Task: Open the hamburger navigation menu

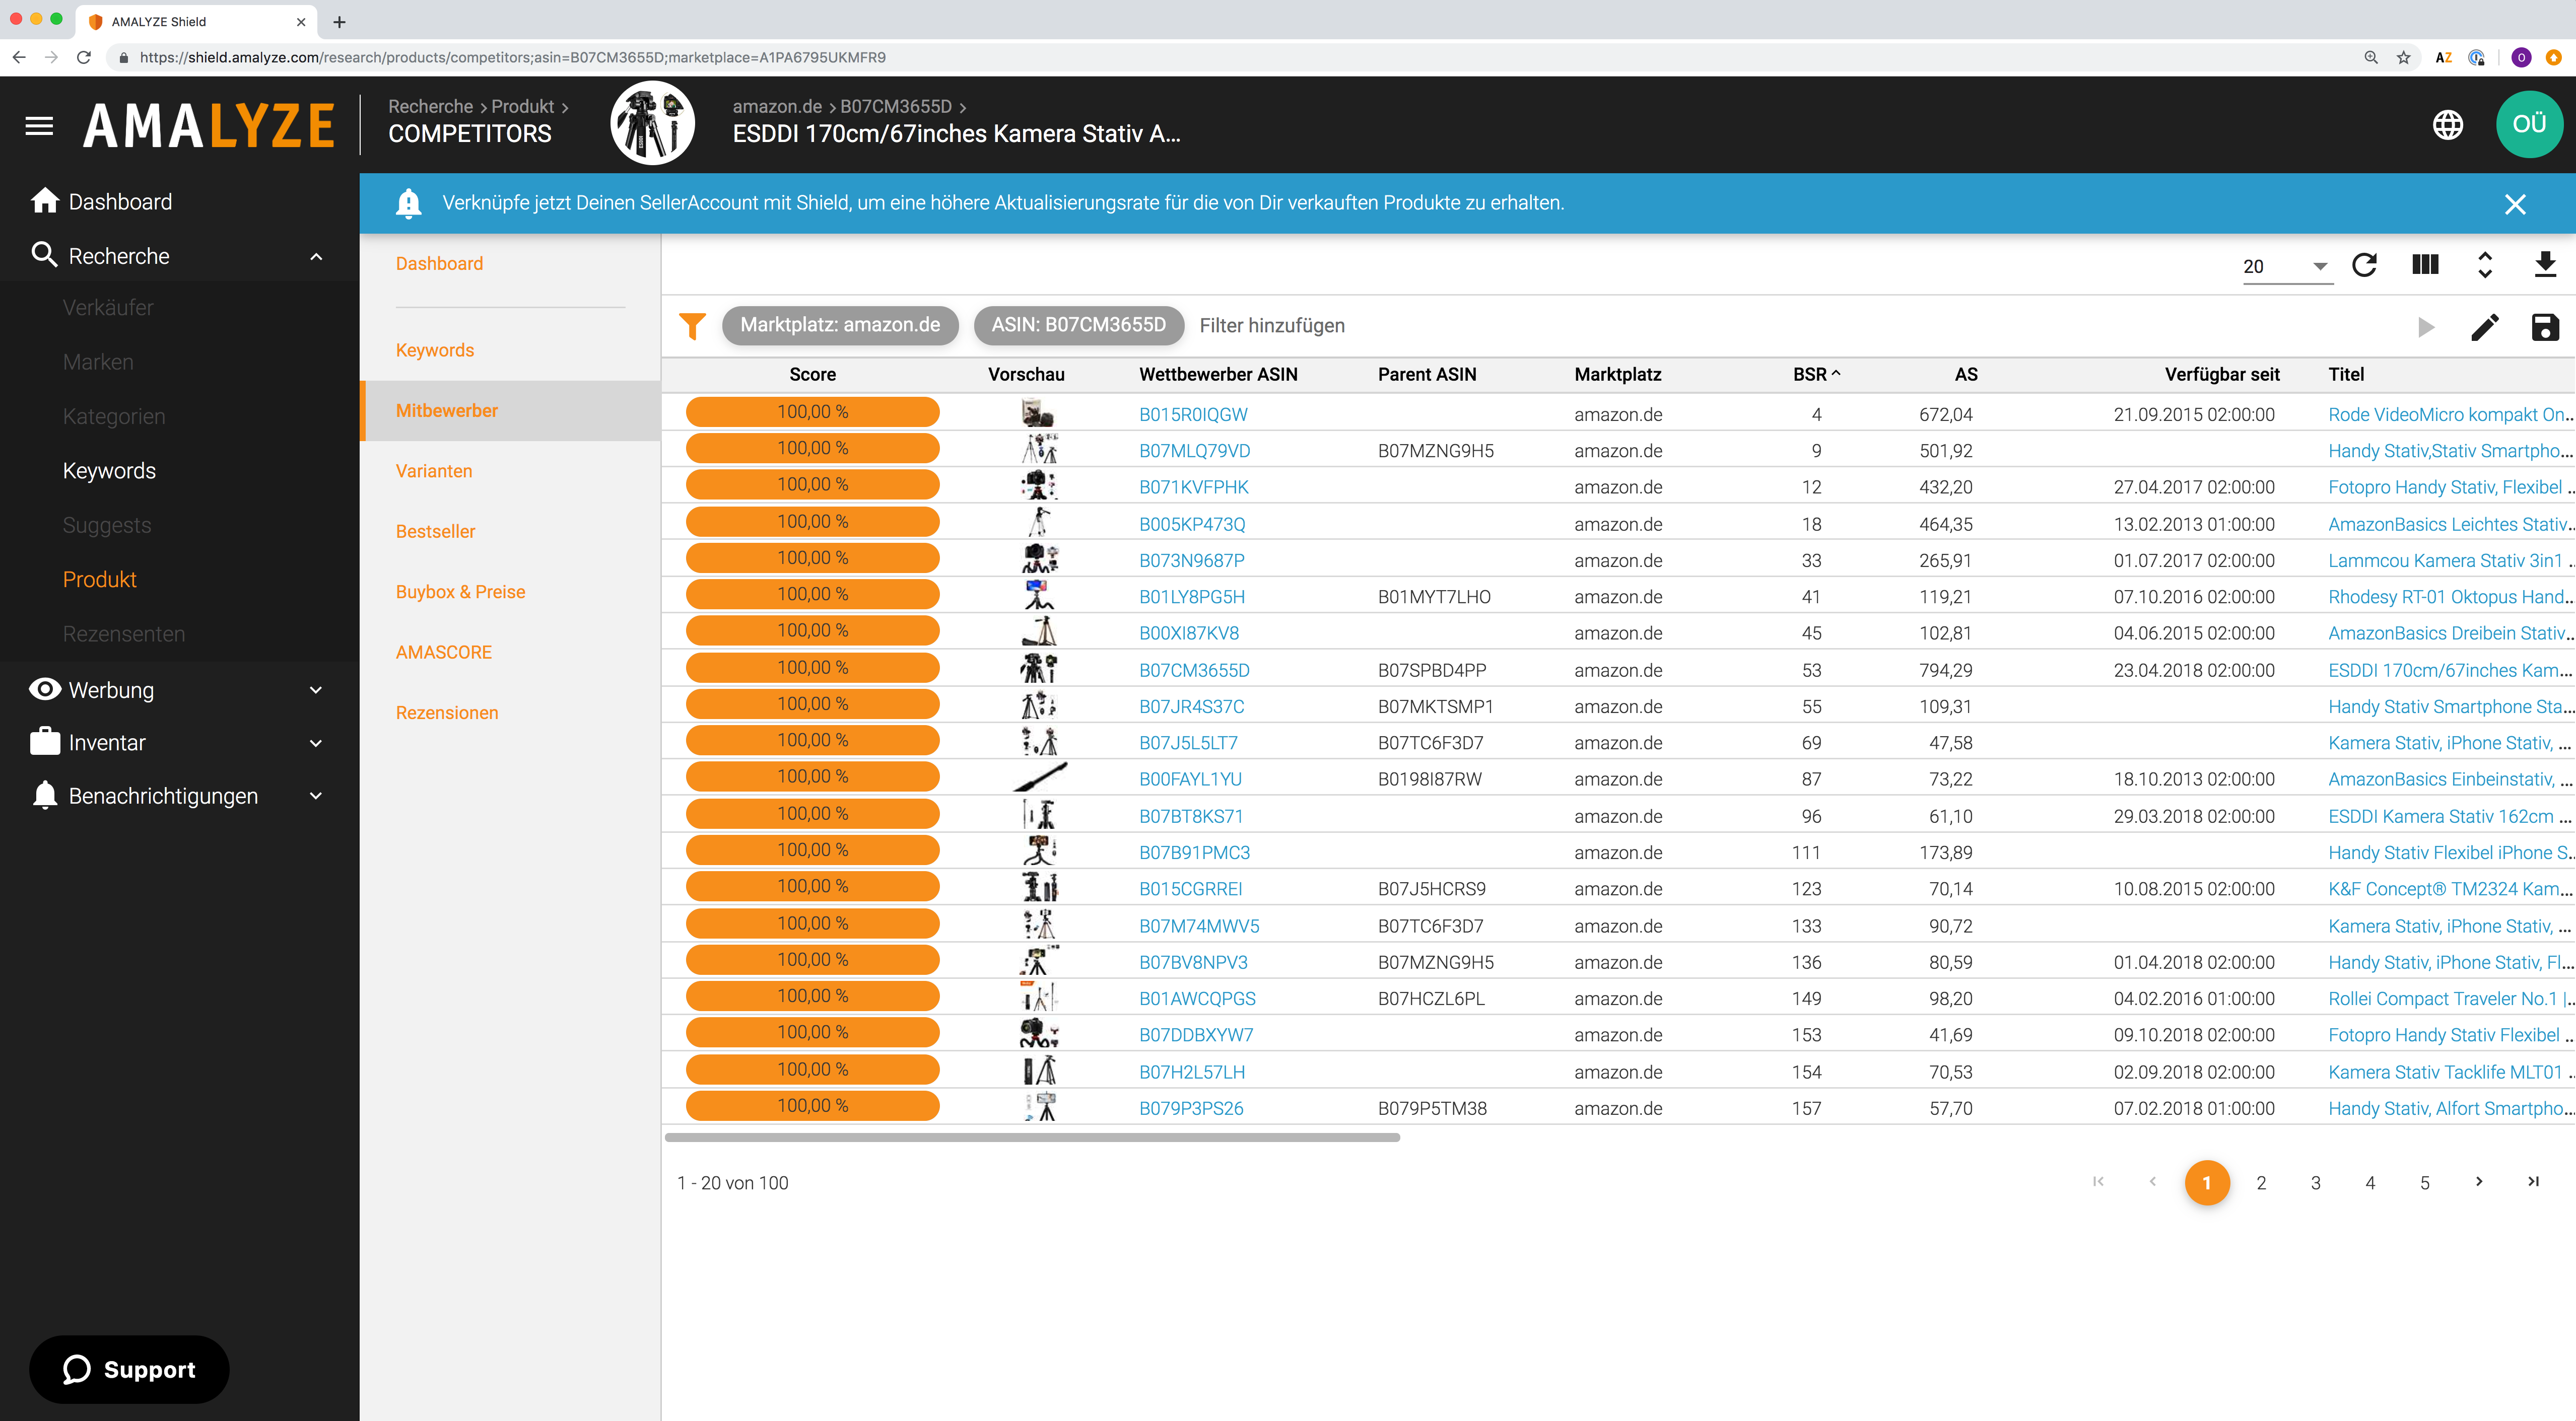Action: coord(39,125)
